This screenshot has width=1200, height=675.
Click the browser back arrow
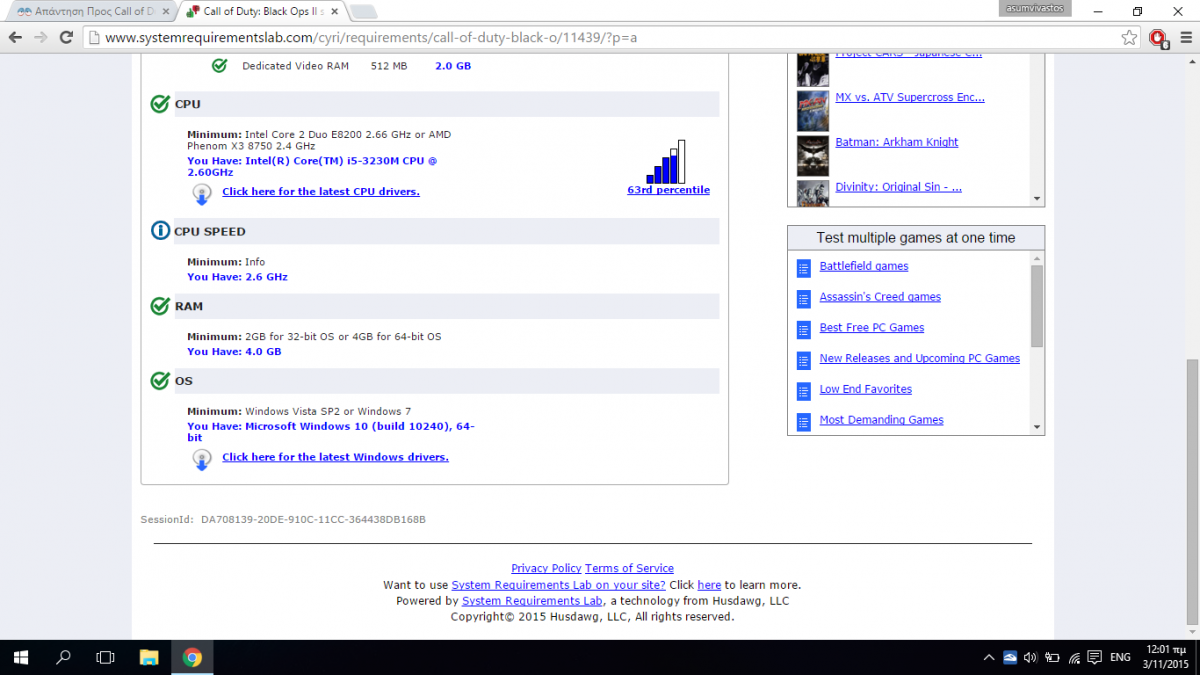tap(15, 37)
